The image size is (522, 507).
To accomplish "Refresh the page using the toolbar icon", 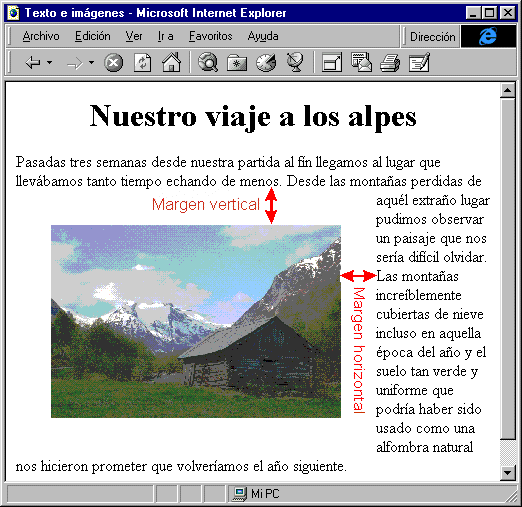I will coord(142,63).
